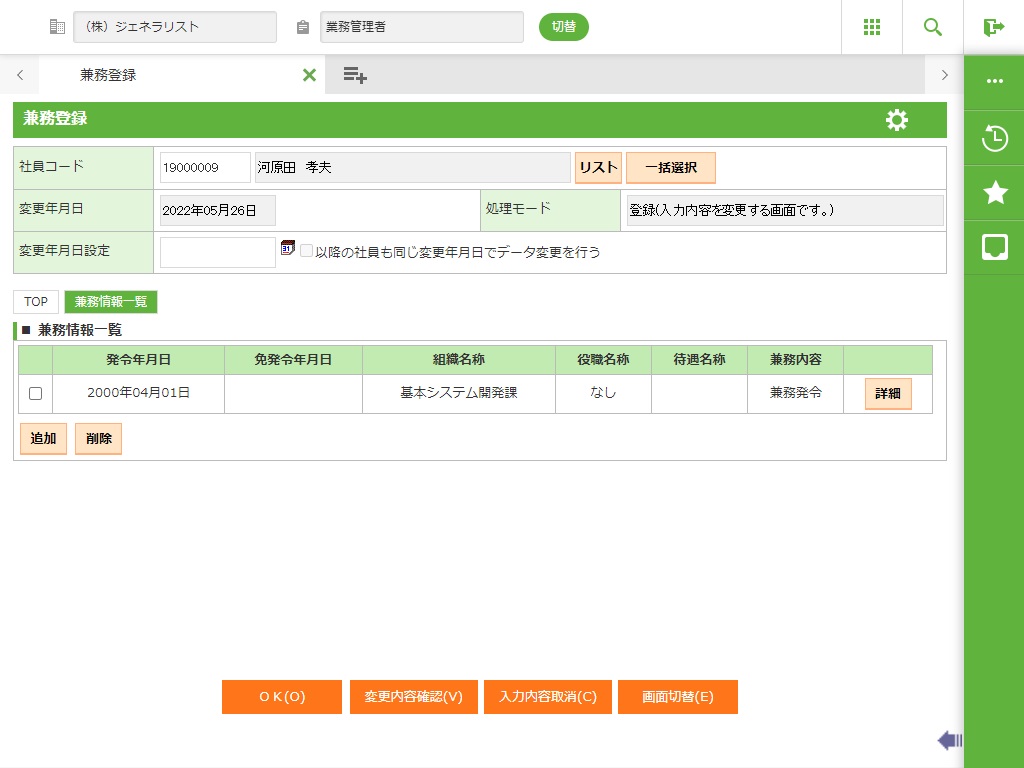Switch to the TOP tab
1024x768 pixels.
click(x=36, y=302)
